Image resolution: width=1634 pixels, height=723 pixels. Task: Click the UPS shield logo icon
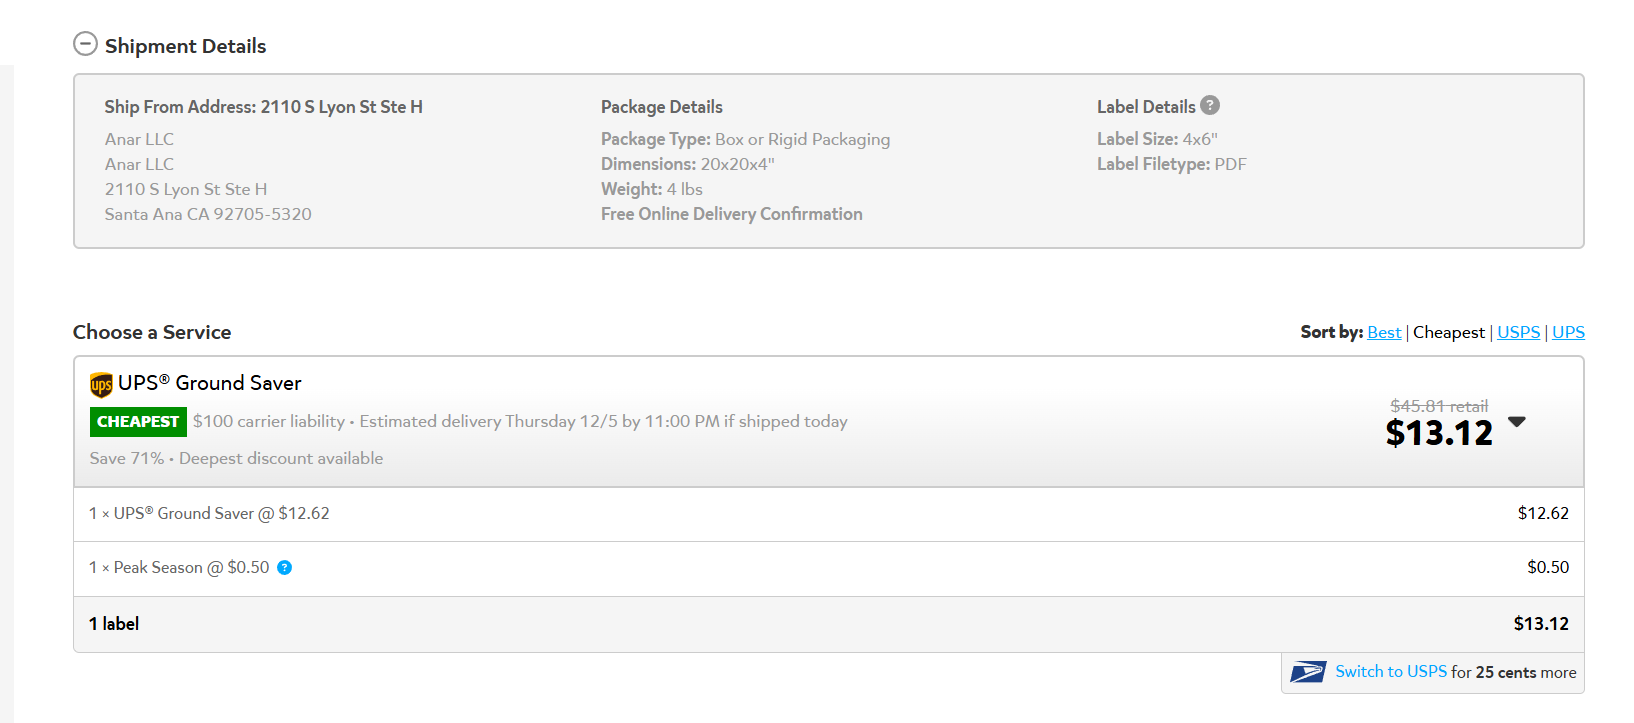click(x=101, y=385)
